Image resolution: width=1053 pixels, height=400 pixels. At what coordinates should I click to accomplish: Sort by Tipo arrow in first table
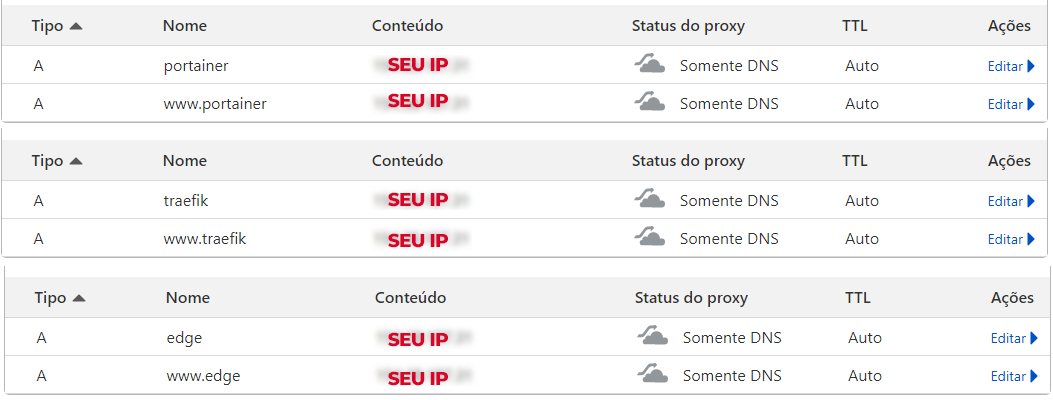coord(76,26)
